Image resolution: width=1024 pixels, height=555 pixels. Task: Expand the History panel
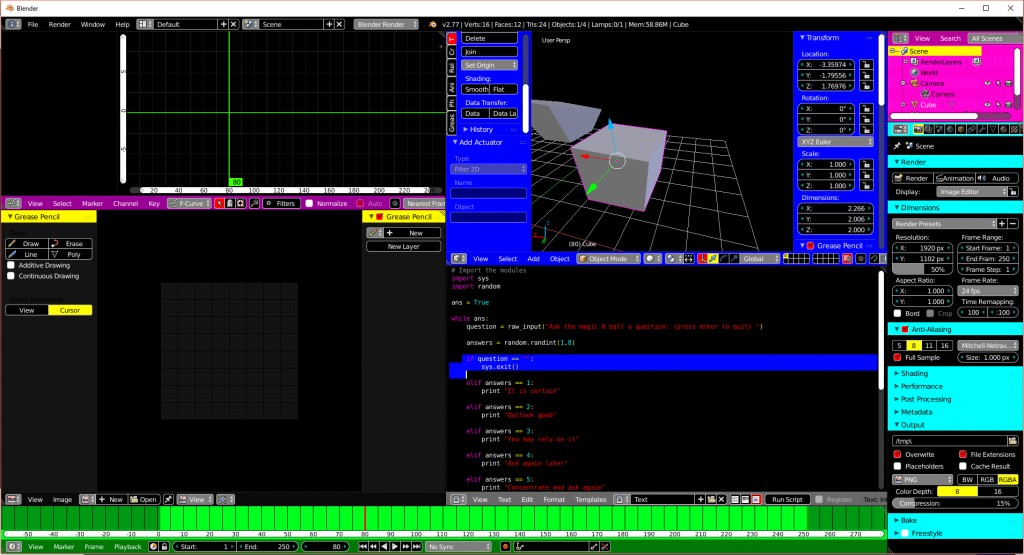[x=481, y=129]
